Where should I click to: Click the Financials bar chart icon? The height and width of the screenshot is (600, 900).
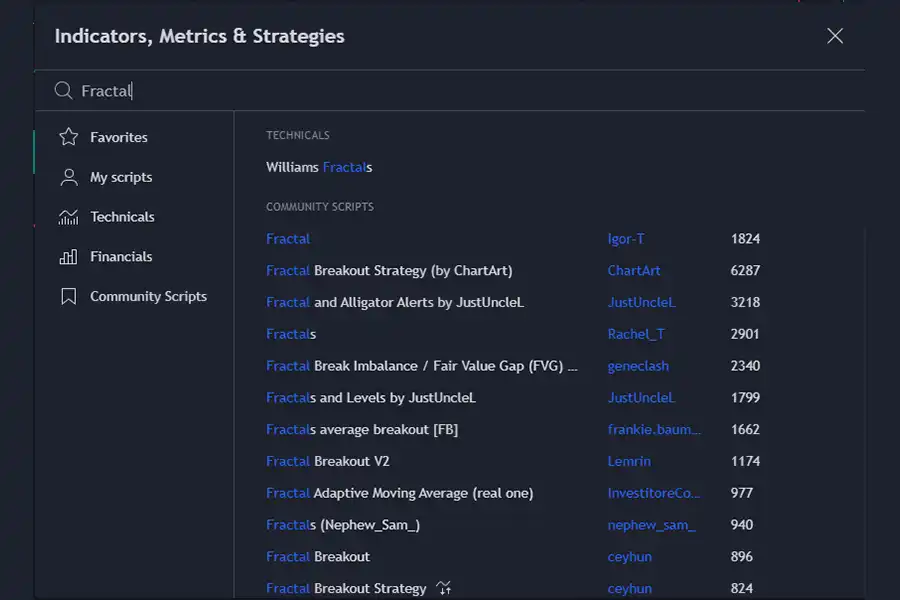click(x=68, y=256)
